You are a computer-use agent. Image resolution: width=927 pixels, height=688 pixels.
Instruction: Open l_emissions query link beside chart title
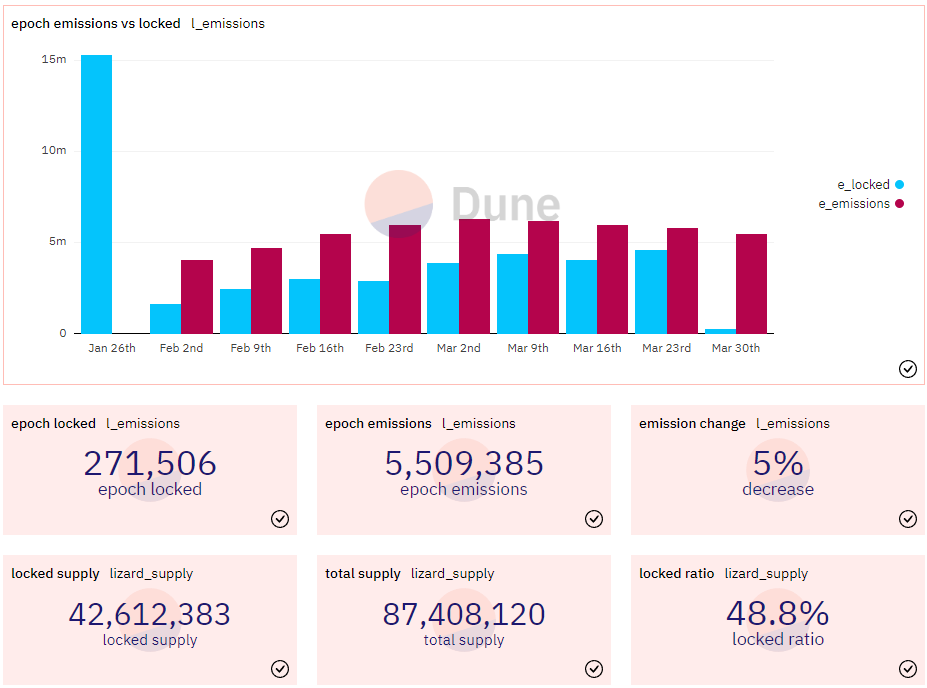point(228,24)
